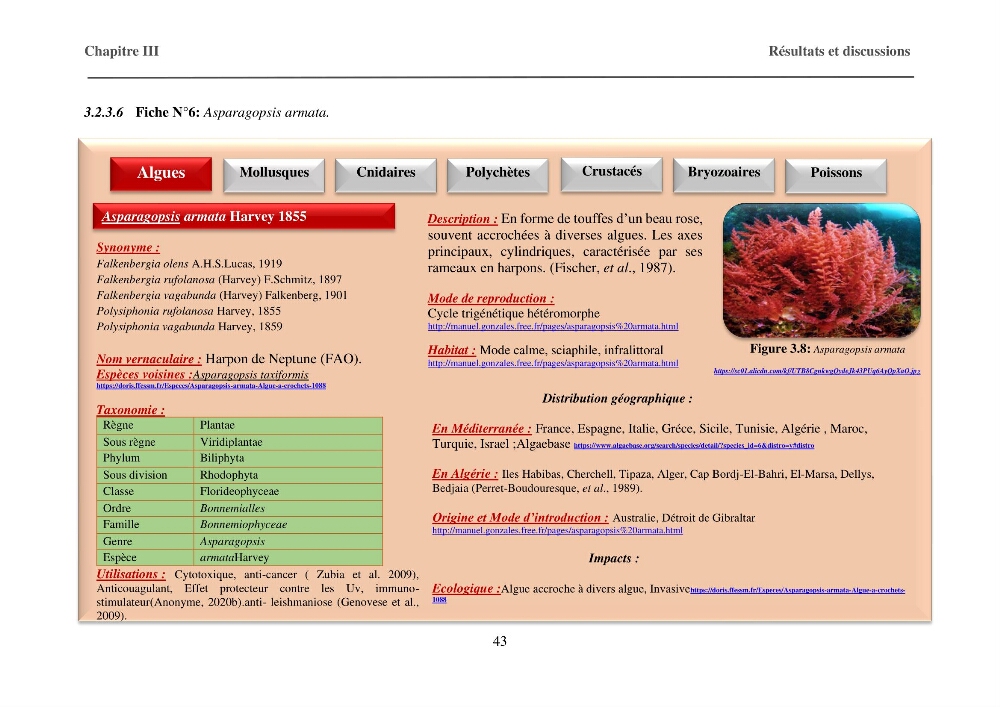Open the link under Mode de reproduction
Screen dimensions: 1000x707
pyautogui.click(x=553, y=326)
